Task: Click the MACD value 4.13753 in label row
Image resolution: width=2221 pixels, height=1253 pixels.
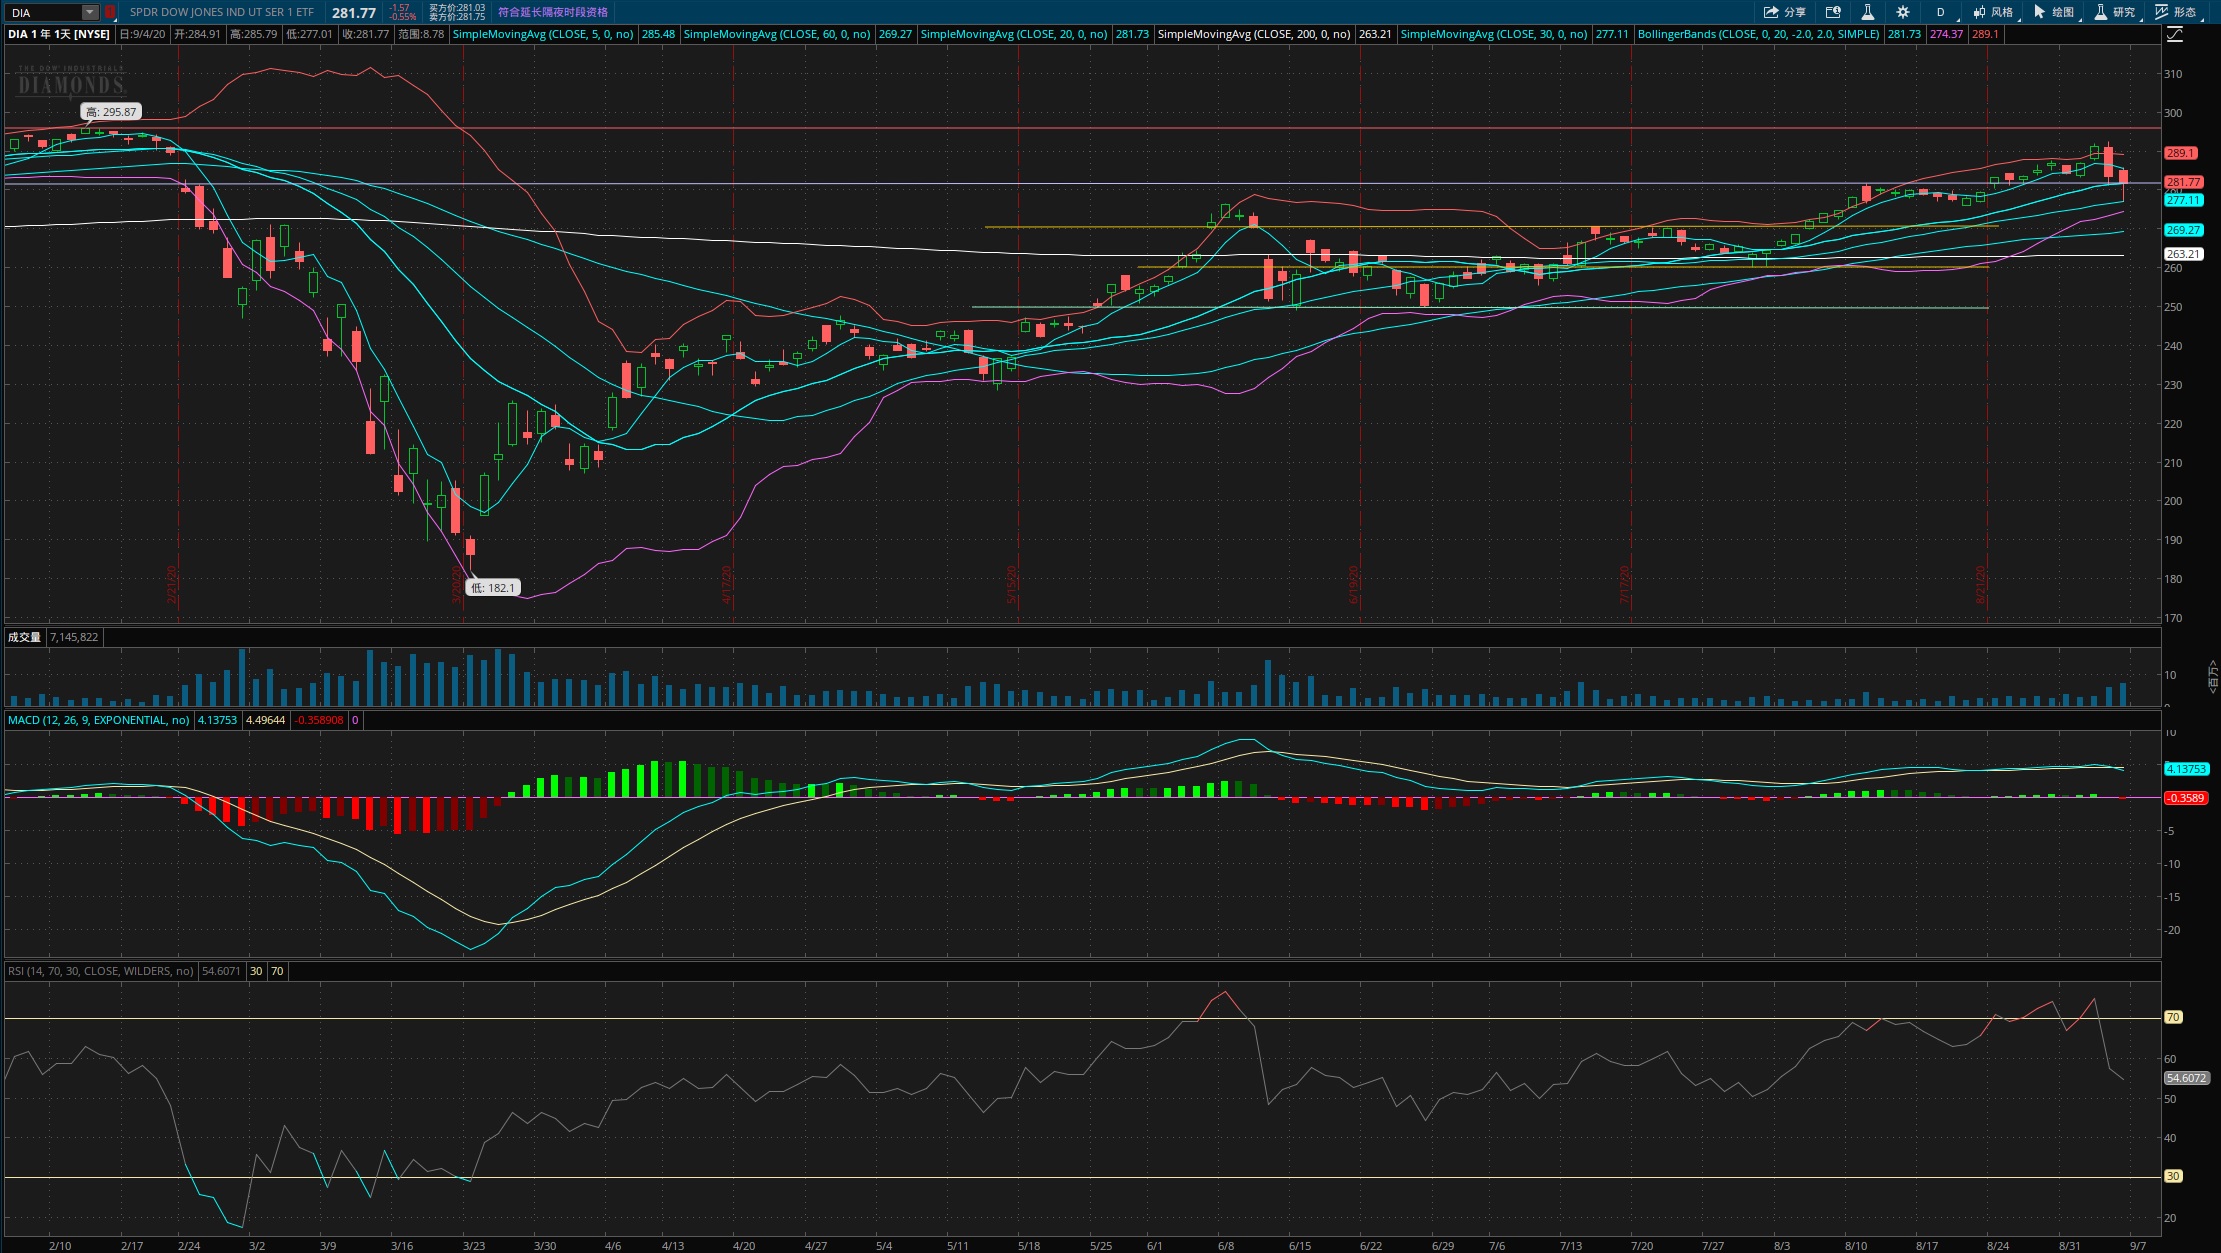Action: point(217,720)
